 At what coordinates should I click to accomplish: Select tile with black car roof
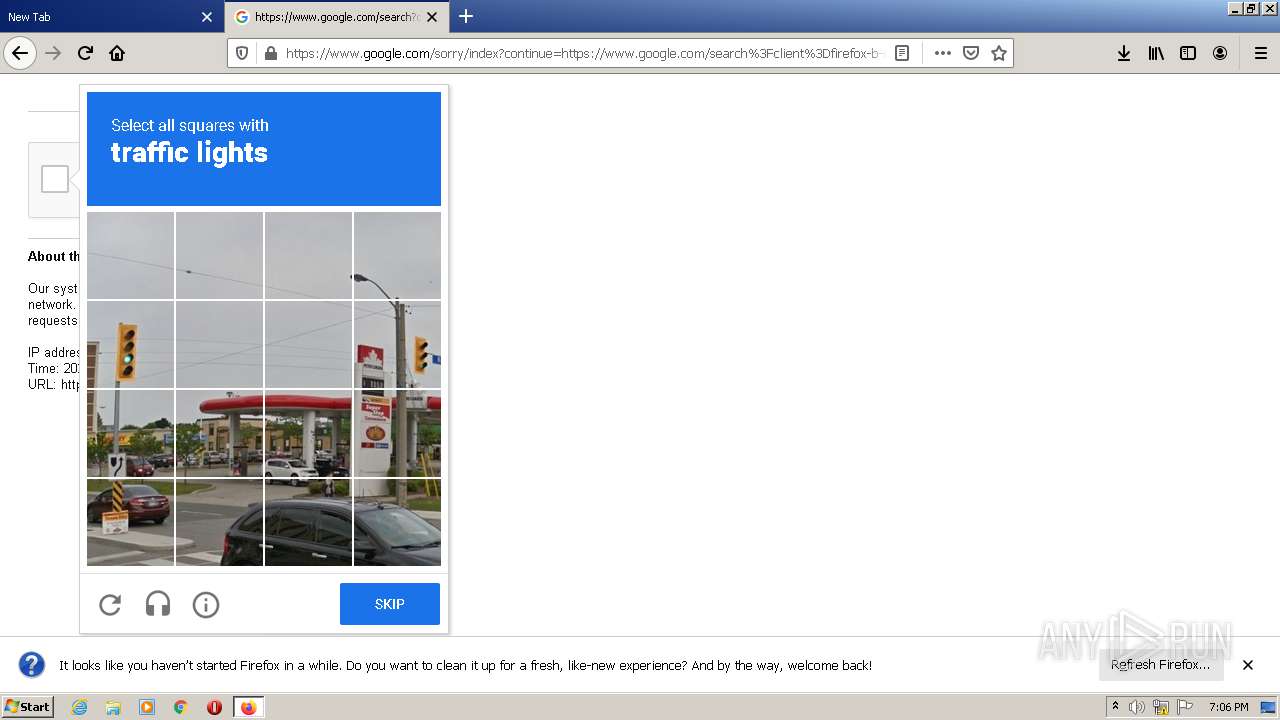point(308,522)
